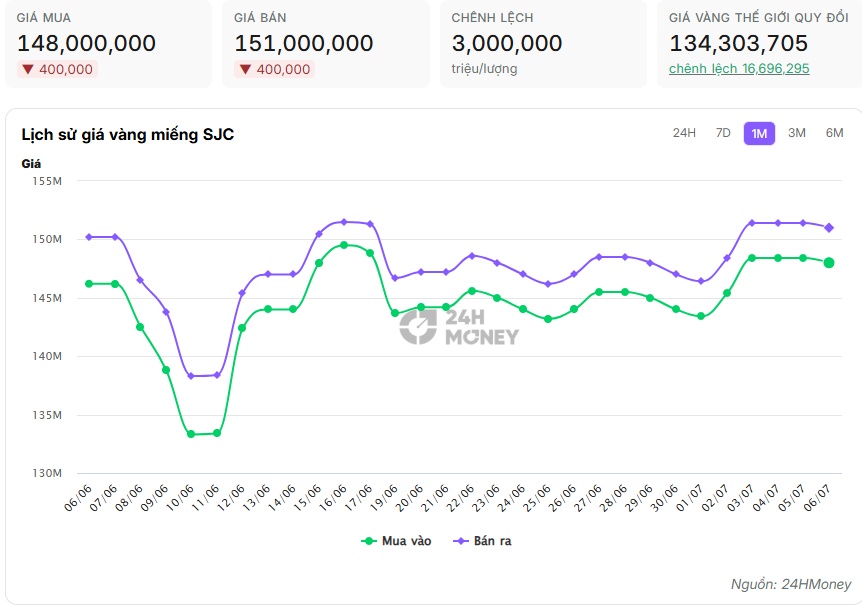Click the red 400,000 change under GIÁ MUA
Screen dimensions: 862x606
(x=57, y=69)
